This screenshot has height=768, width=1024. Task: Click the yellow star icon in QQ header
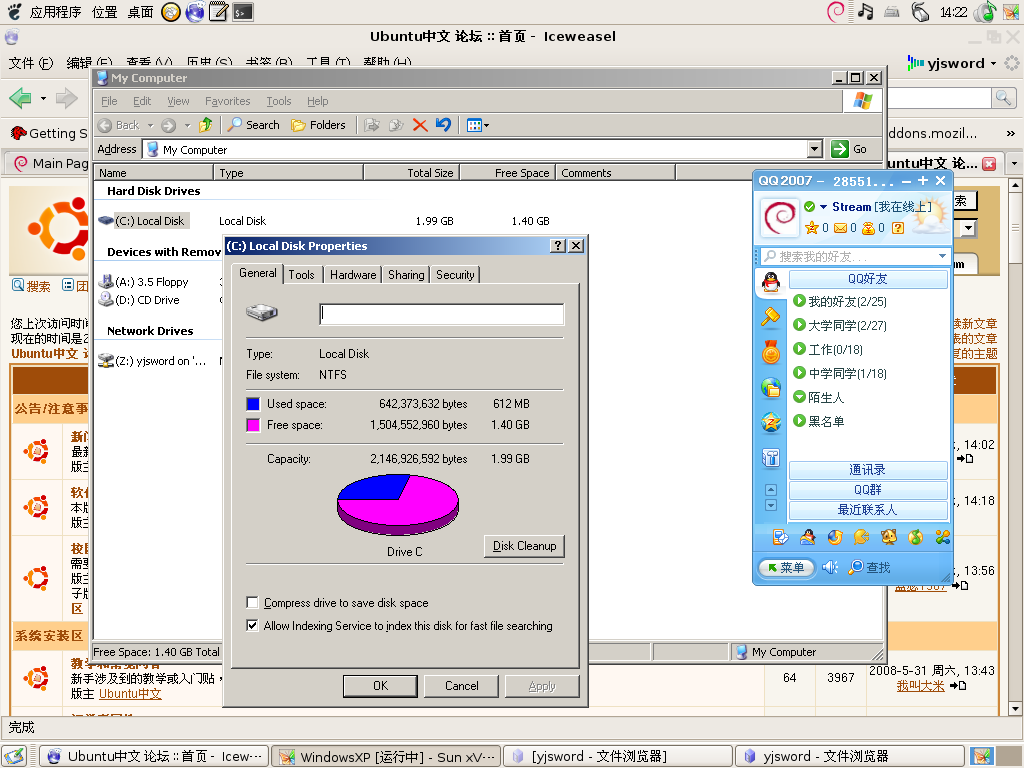coord(812,227)
